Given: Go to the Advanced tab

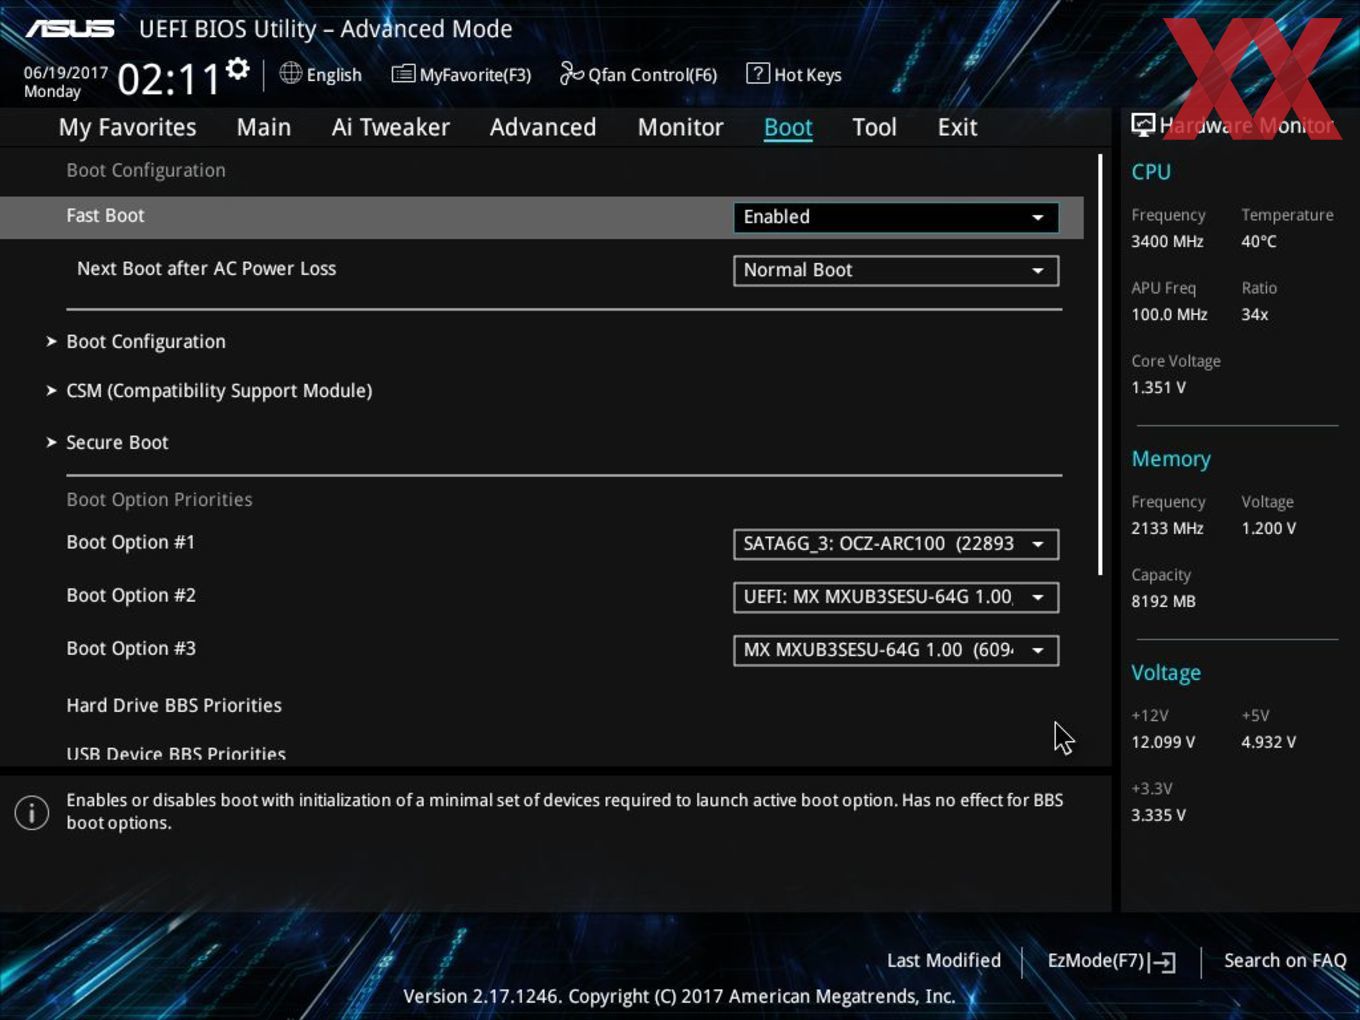Looking at the screenshot, I should (x=543, y=128).
